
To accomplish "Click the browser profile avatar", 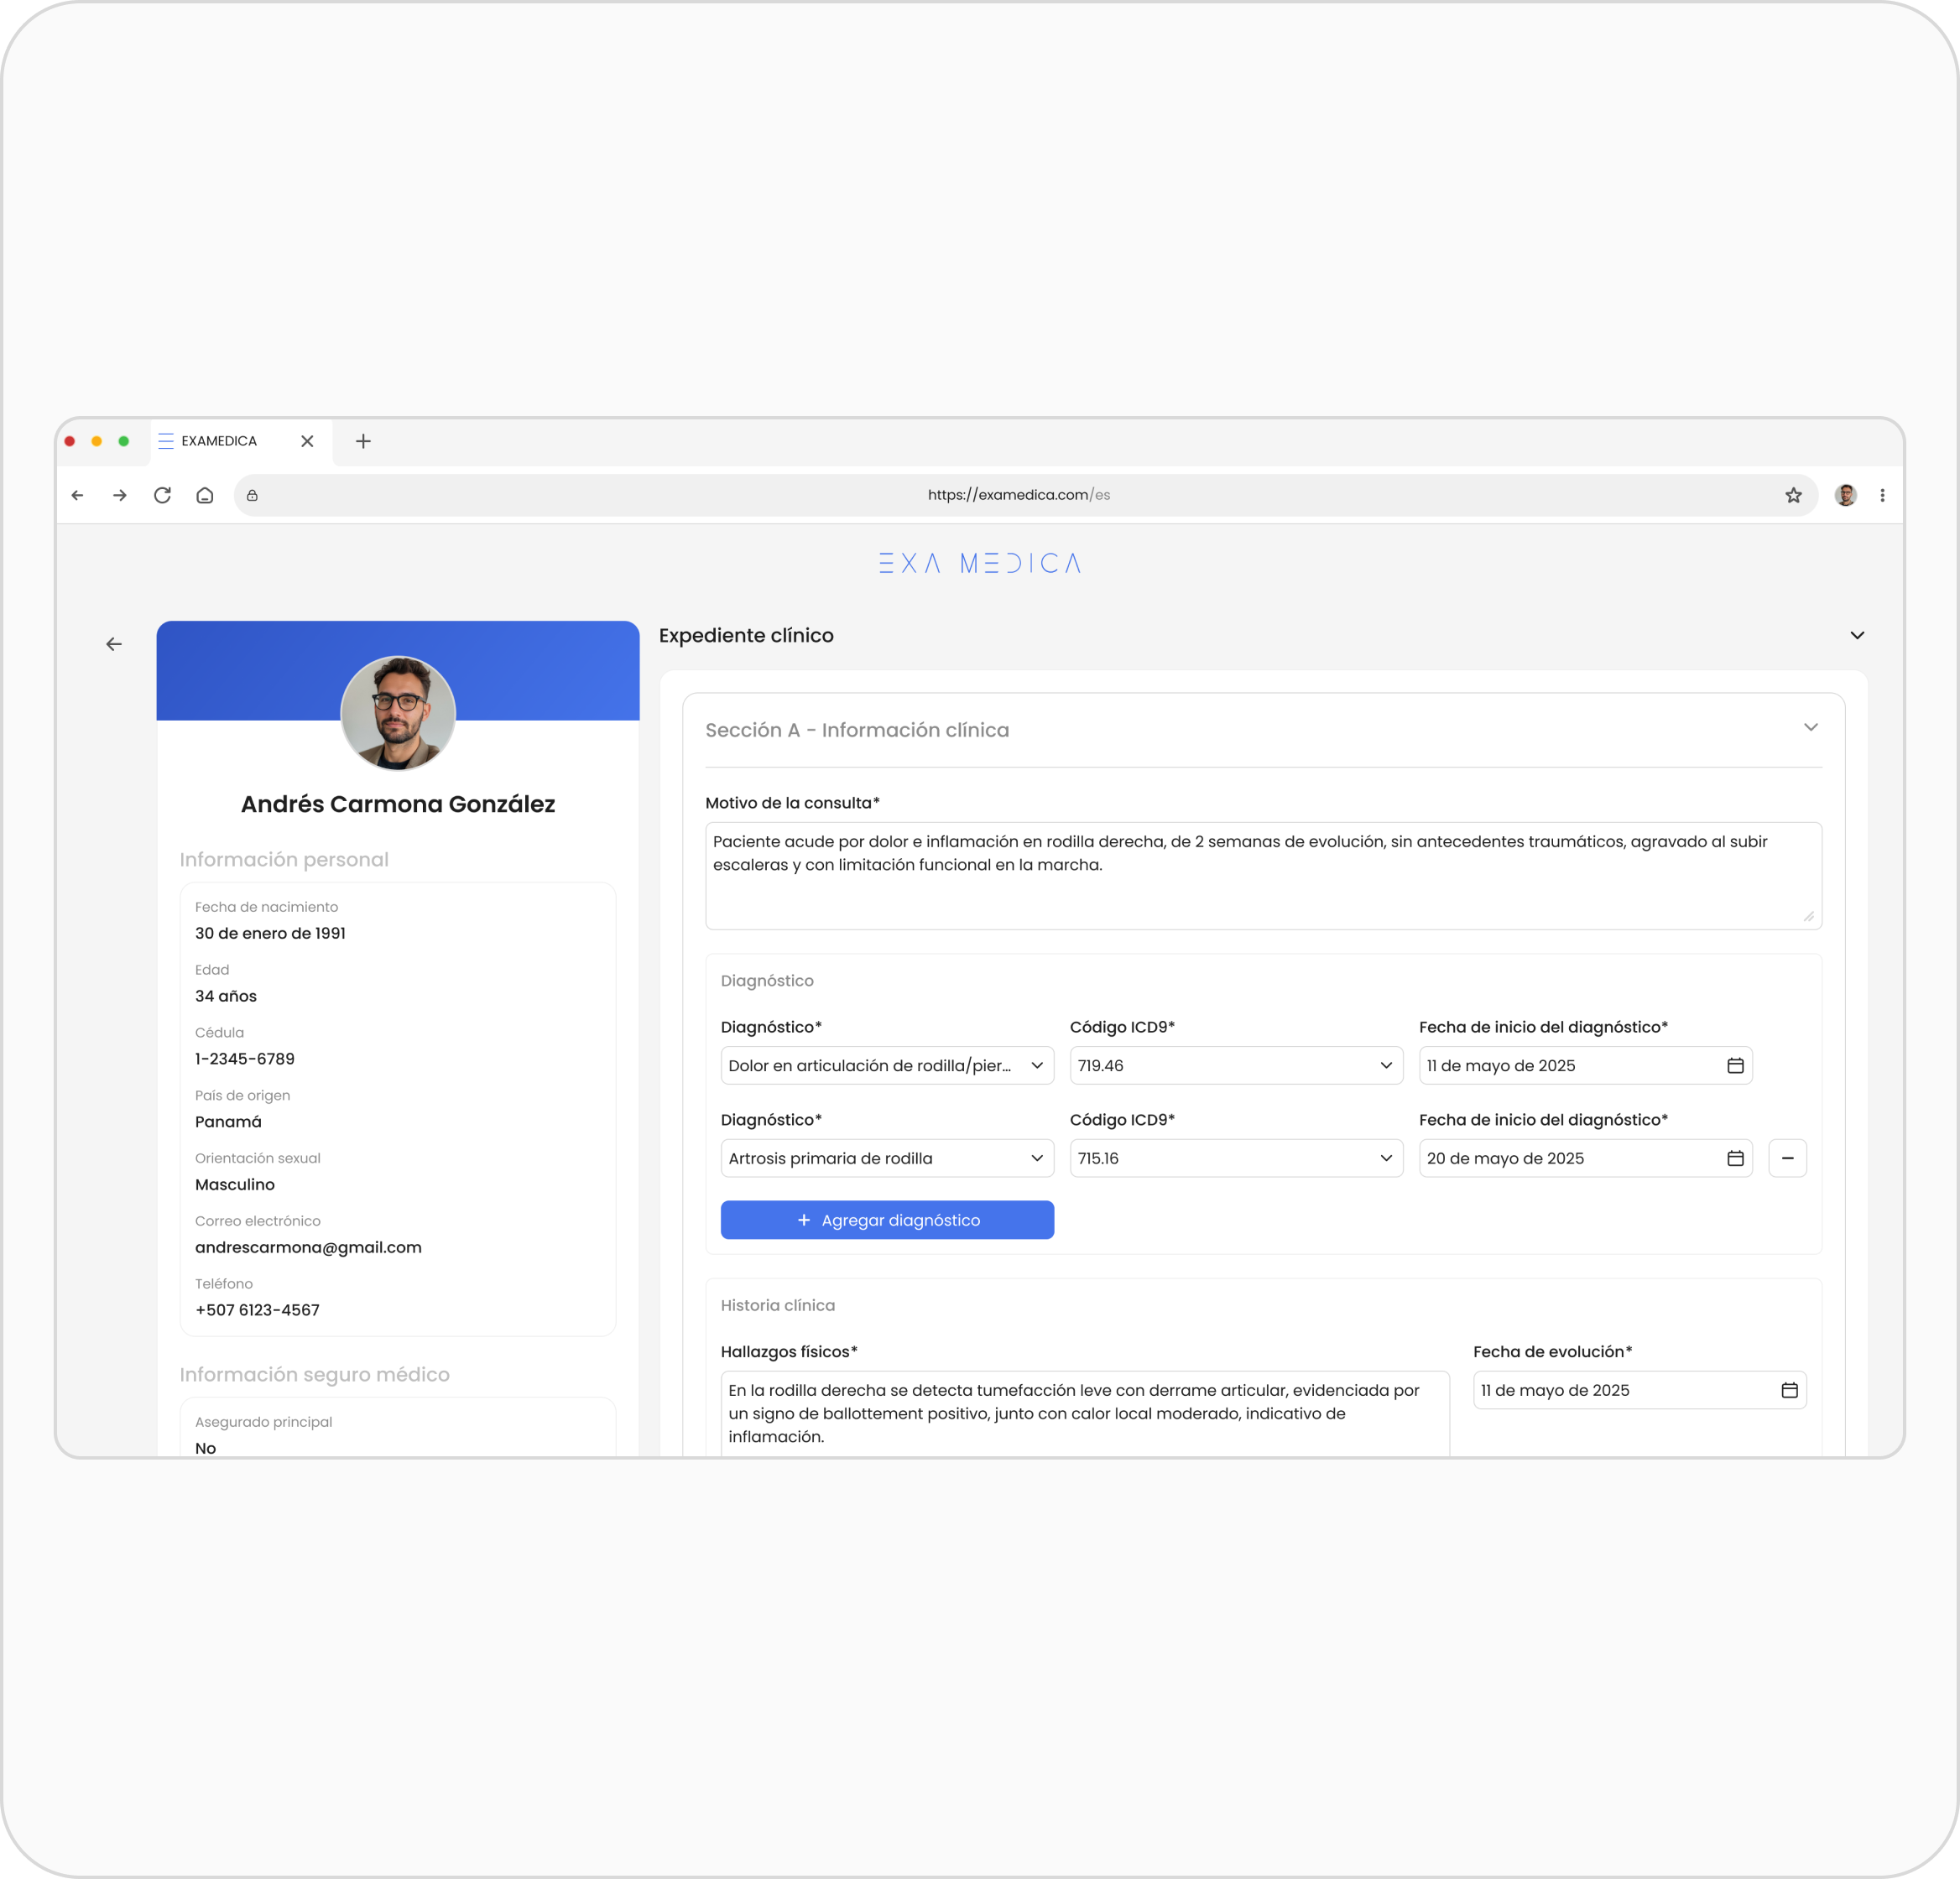I will (1845, 495).
